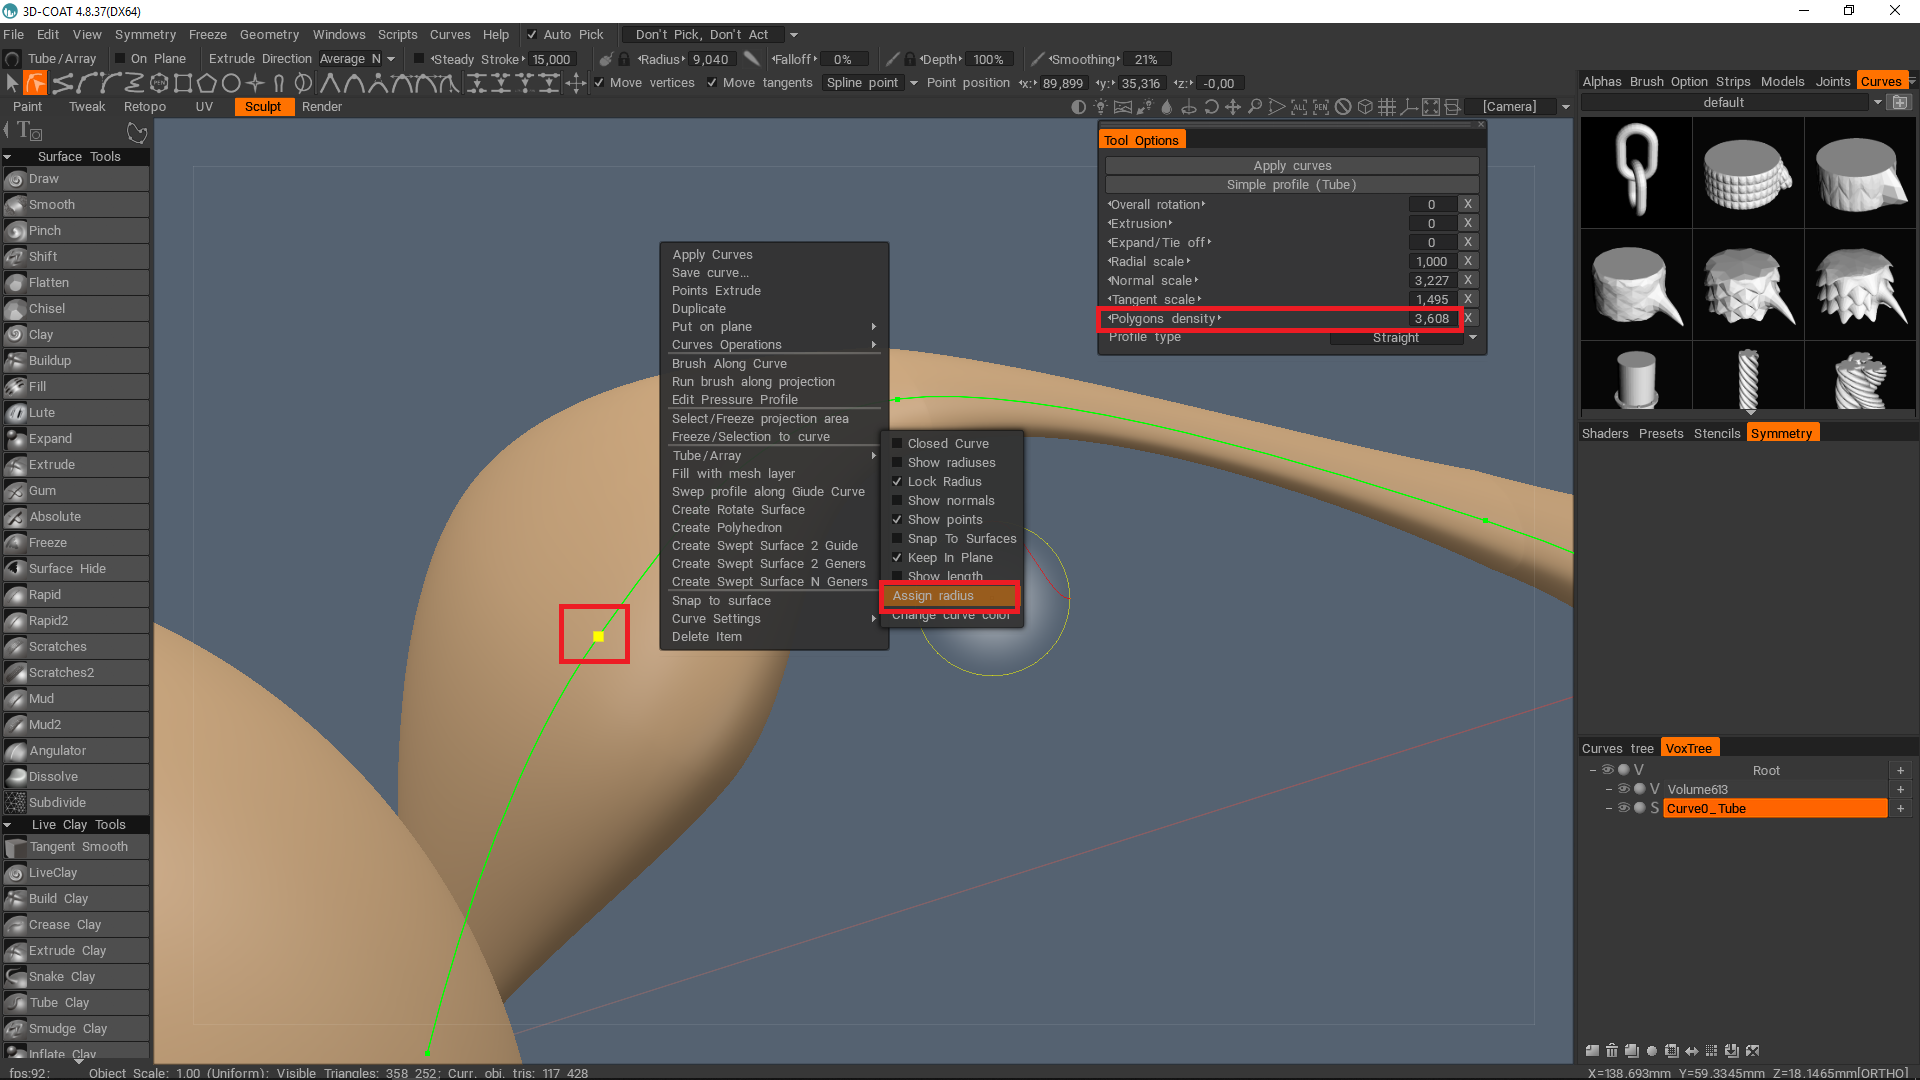
Task: Select the chain link model thumbnail
Action: [x=1636, y=172]
